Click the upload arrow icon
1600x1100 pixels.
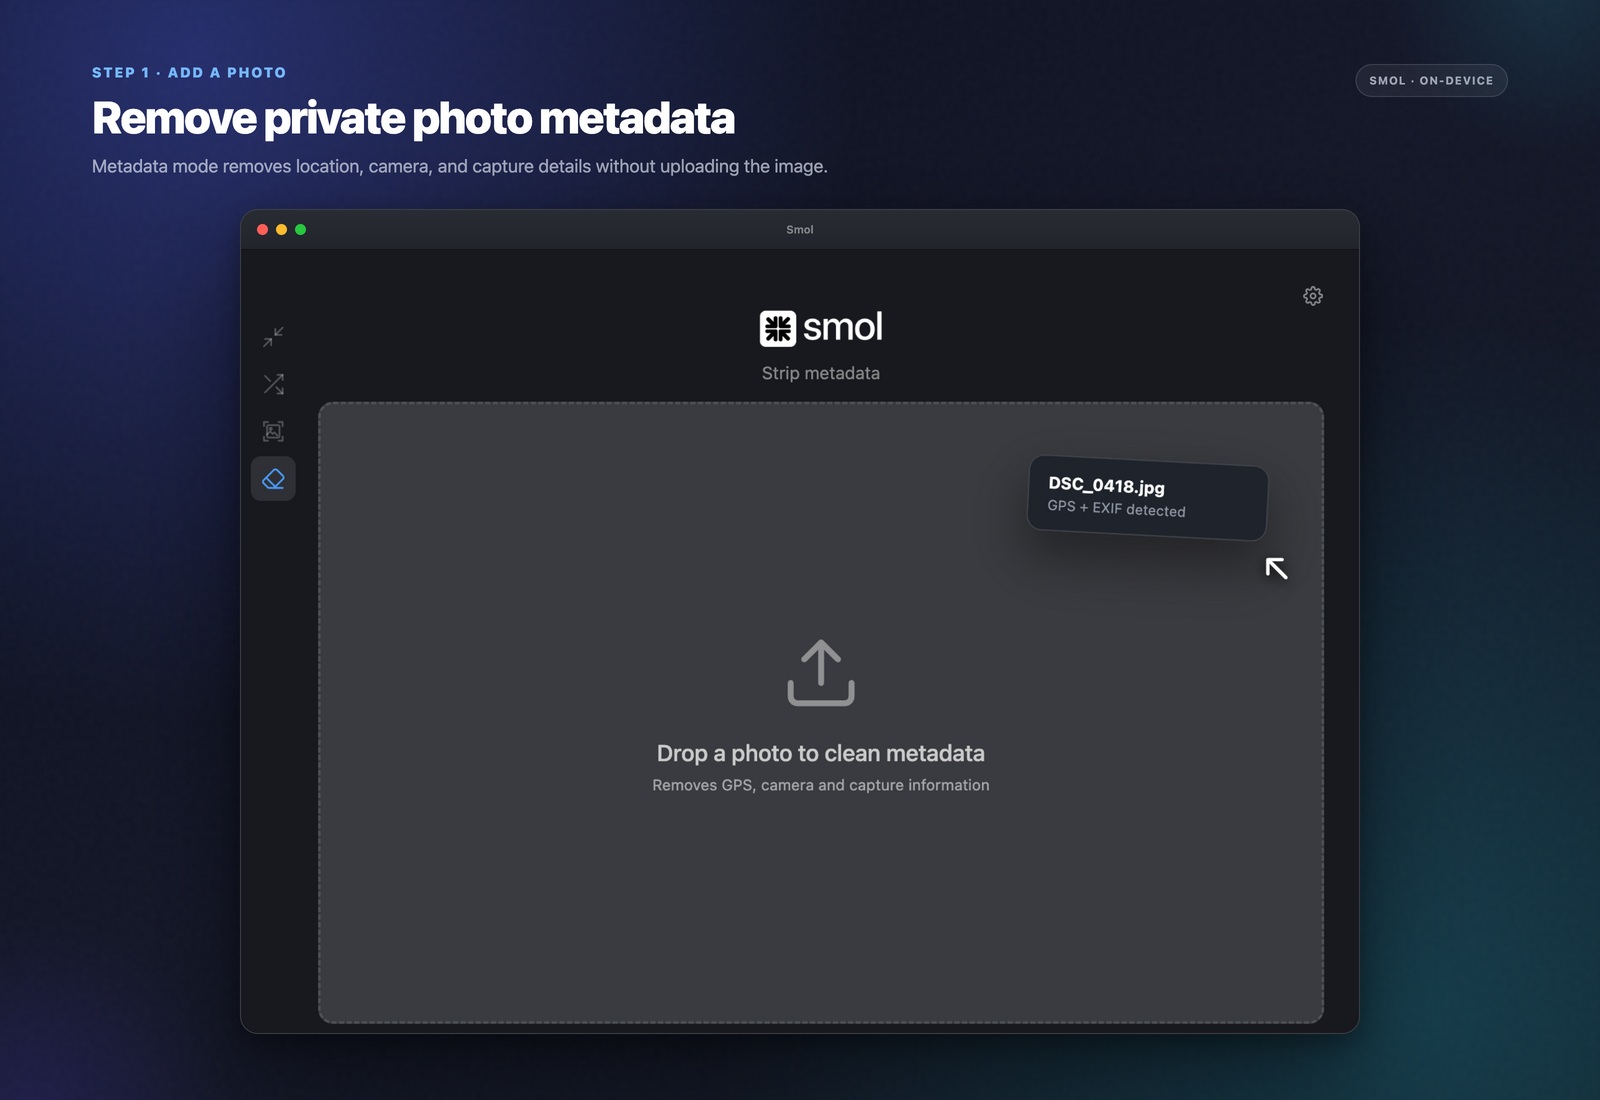point(821,673)
